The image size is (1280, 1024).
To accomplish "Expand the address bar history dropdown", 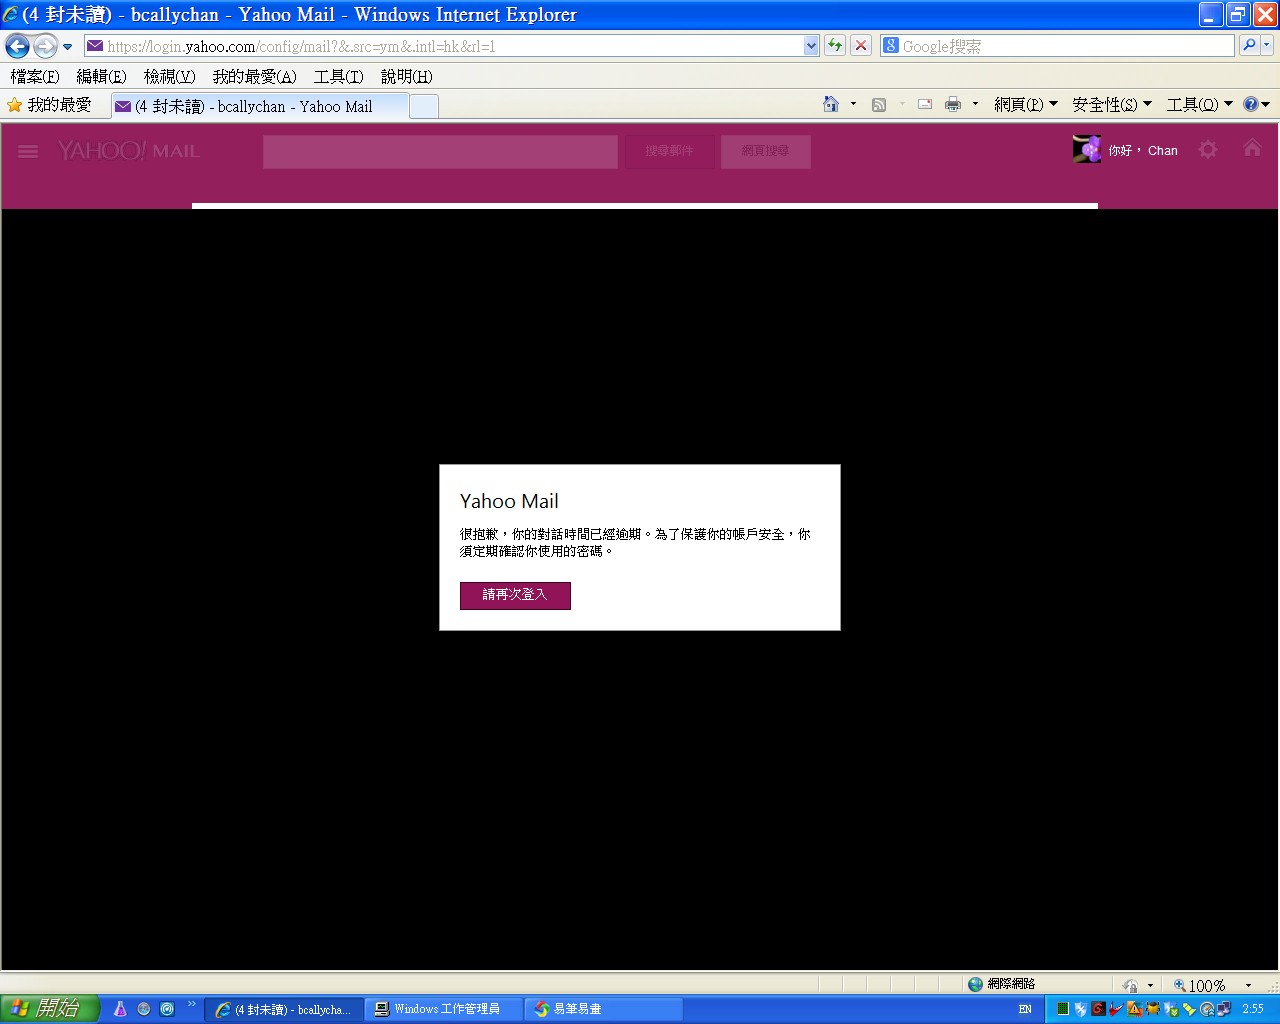I will click(811, 46).
